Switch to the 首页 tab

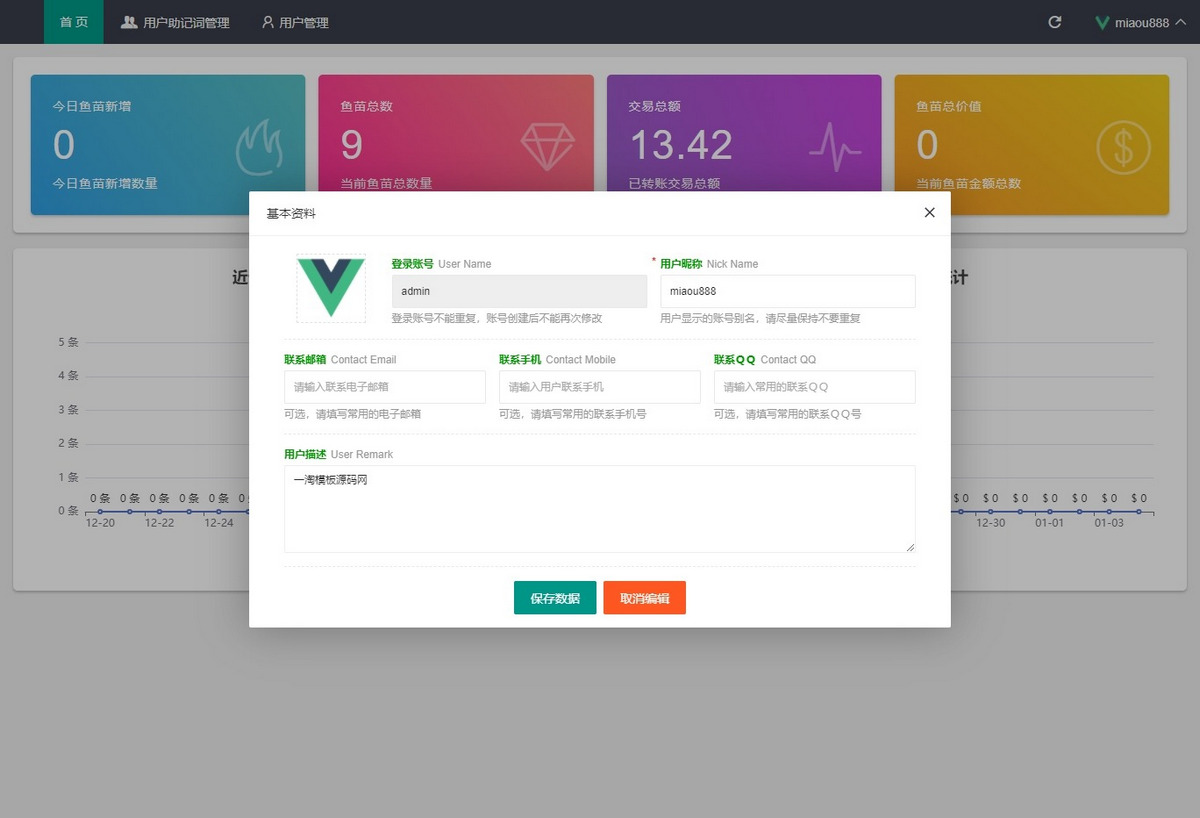(x=73, y=21)
